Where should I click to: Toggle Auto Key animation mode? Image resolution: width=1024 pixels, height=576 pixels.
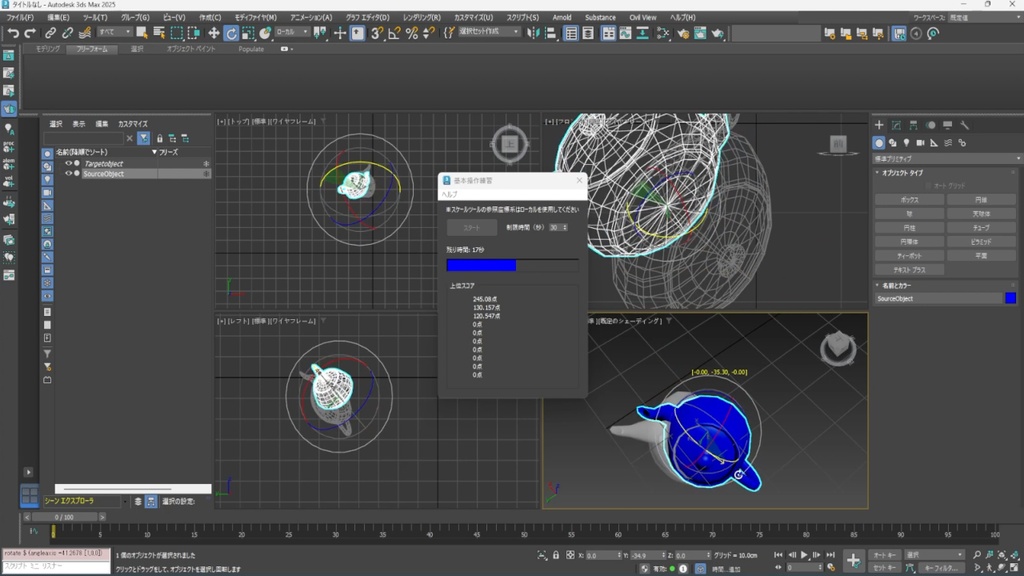tap(885, 554)
